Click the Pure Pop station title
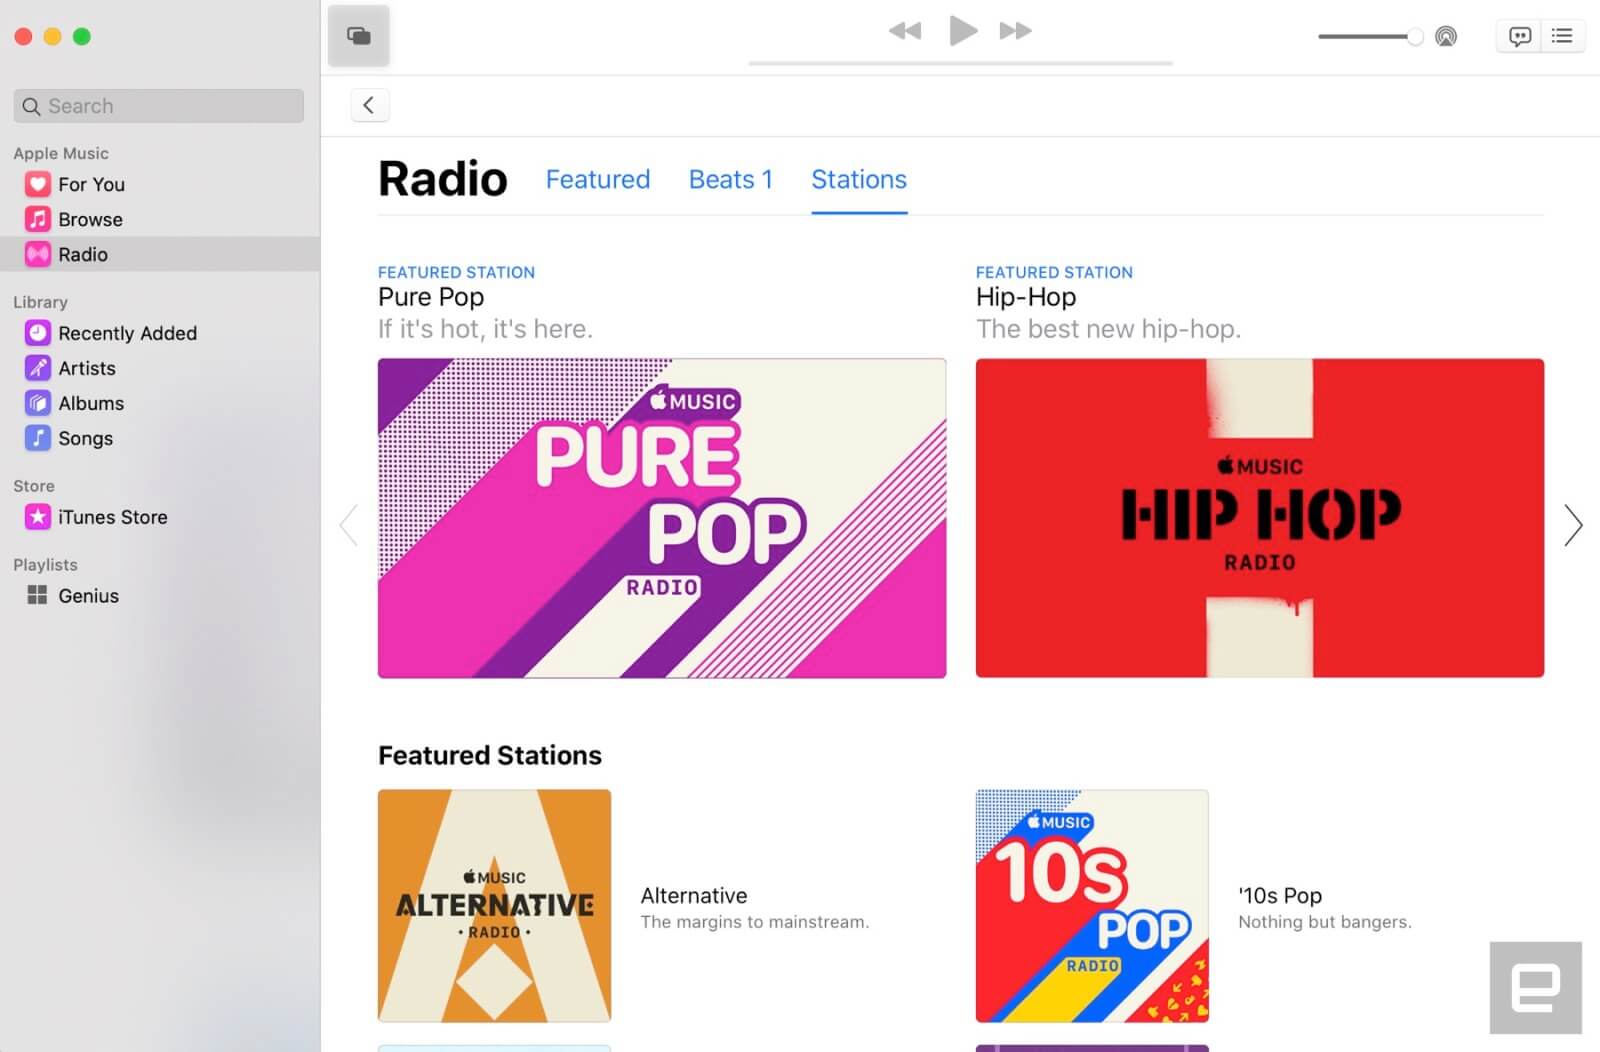The image size is (1600, 1052). [431, 297]
